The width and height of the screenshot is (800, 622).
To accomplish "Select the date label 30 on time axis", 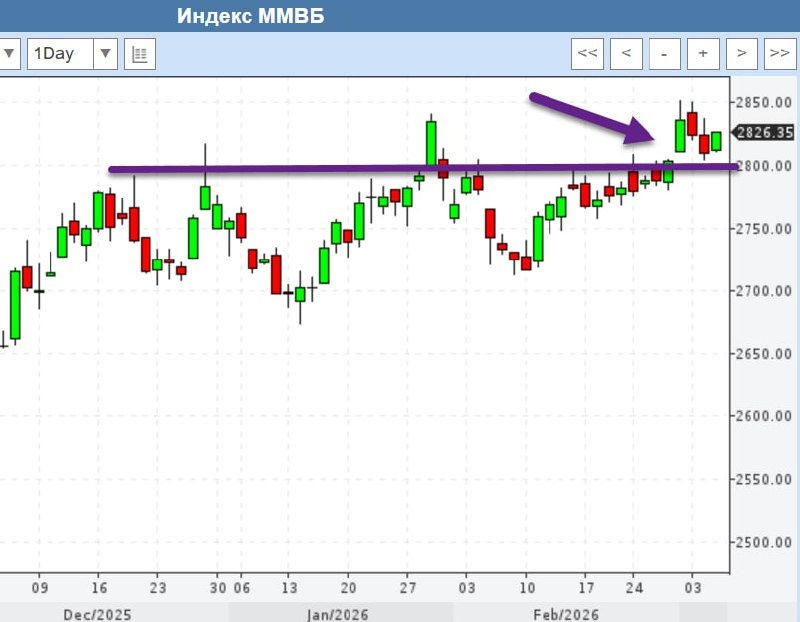I will [218, 588].
